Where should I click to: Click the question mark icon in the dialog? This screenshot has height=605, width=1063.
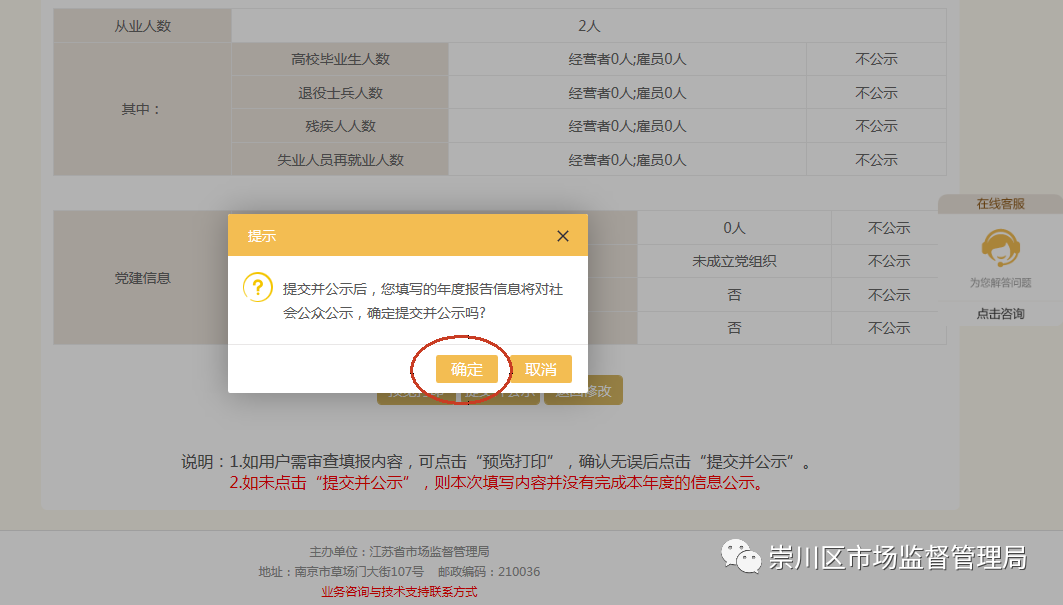point(258,289)
